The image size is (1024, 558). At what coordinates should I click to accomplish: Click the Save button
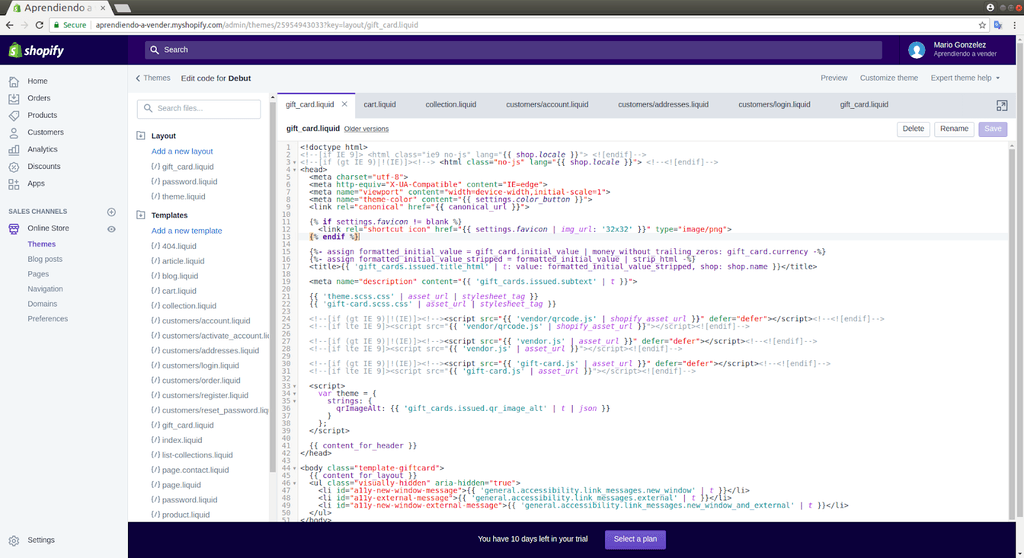pos(993,129)
